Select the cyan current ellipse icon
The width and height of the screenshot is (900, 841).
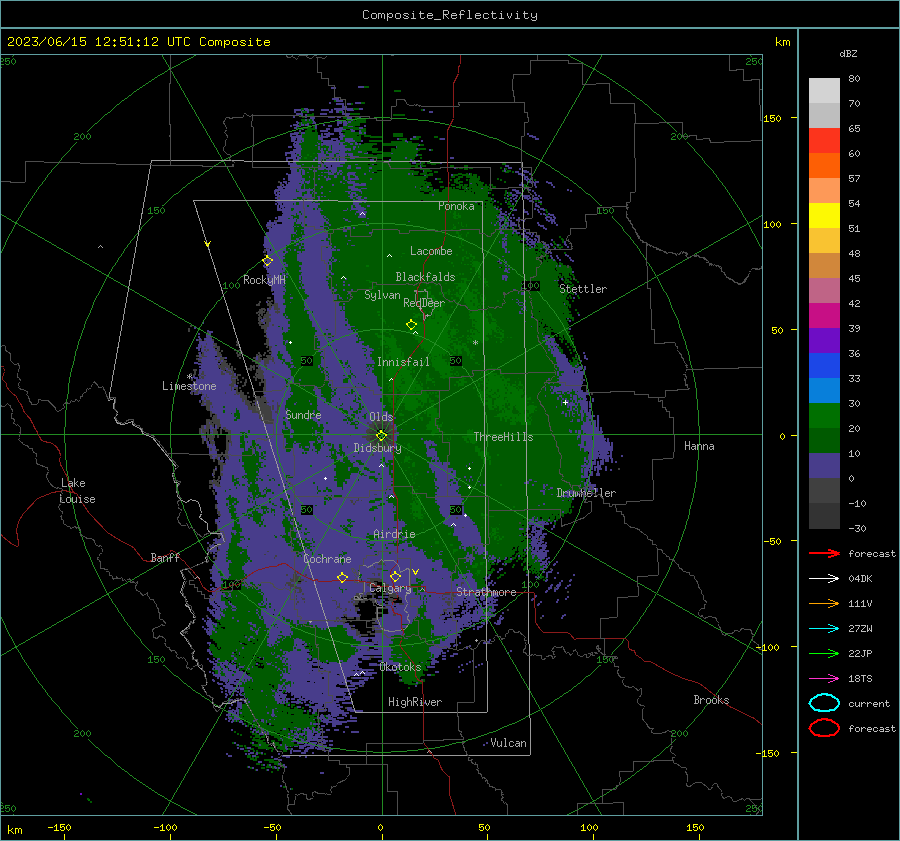824,703
